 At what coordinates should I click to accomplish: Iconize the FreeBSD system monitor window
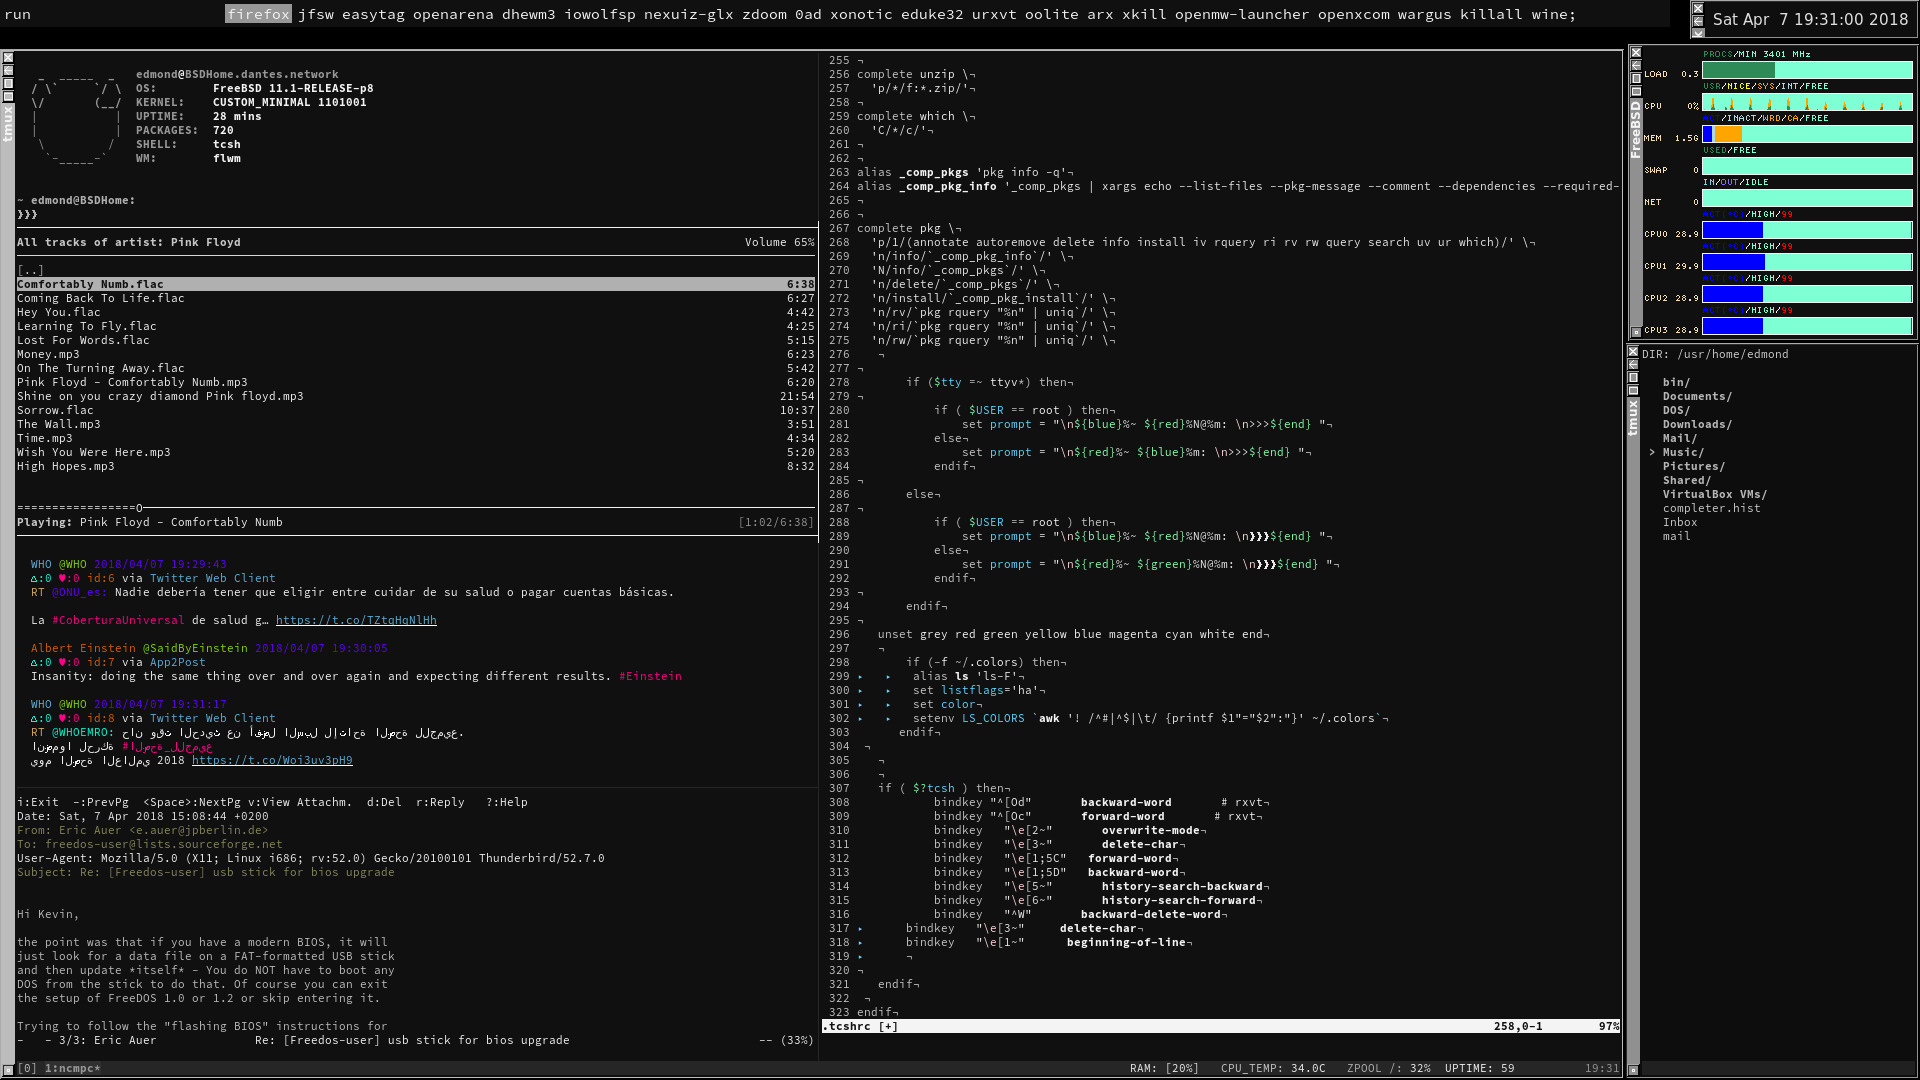pyautogui.click(x=1636, y=65)
